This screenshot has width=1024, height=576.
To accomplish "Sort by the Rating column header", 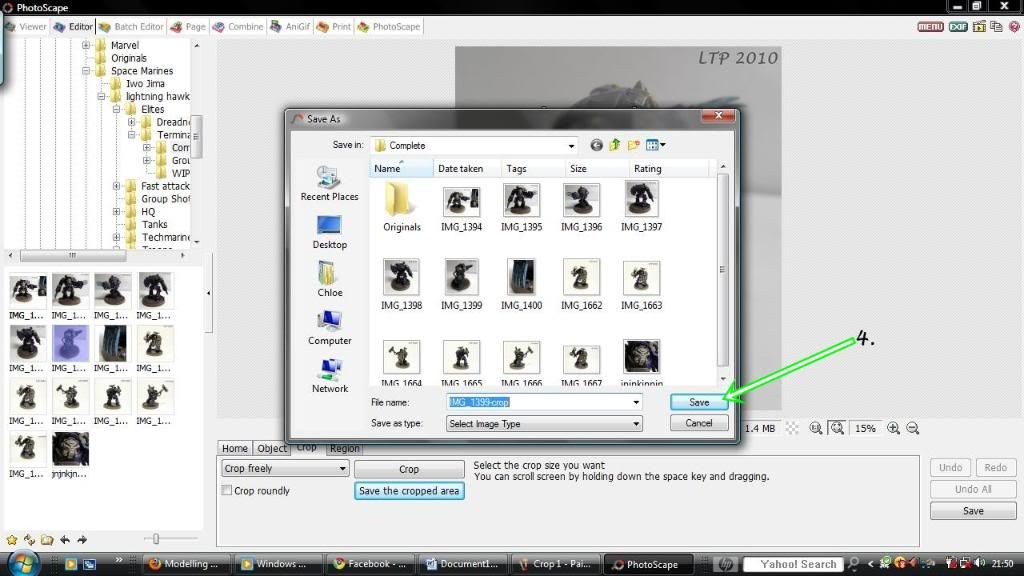I will pyautogui.click(x=647, y=168).
